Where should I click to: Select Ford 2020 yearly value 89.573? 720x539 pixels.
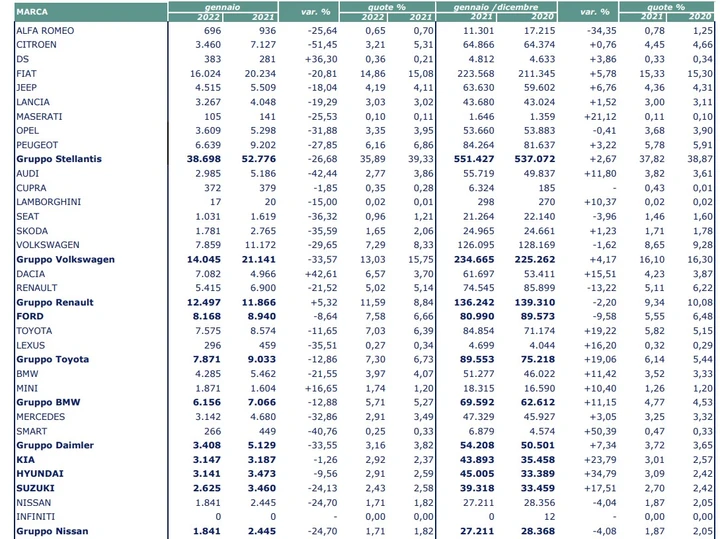point(538,316)
